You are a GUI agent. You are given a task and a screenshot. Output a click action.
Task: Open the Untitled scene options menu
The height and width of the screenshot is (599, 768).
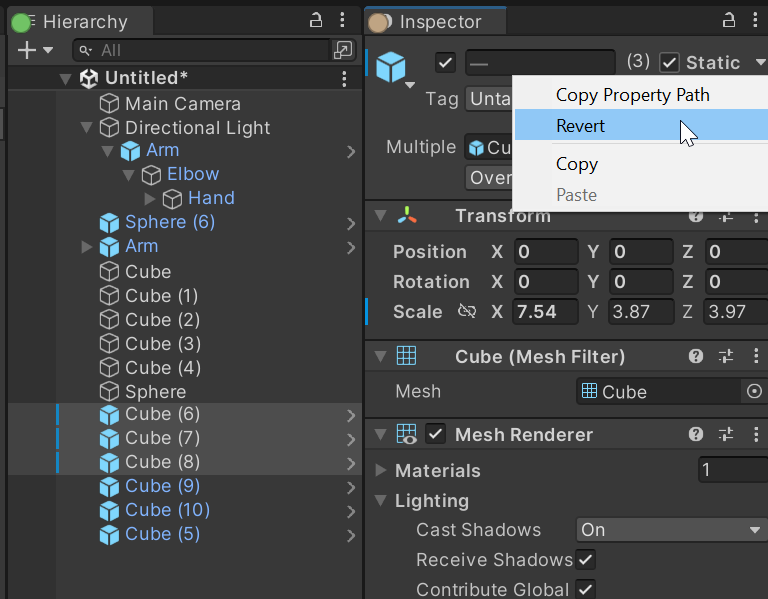click(344, 78)
